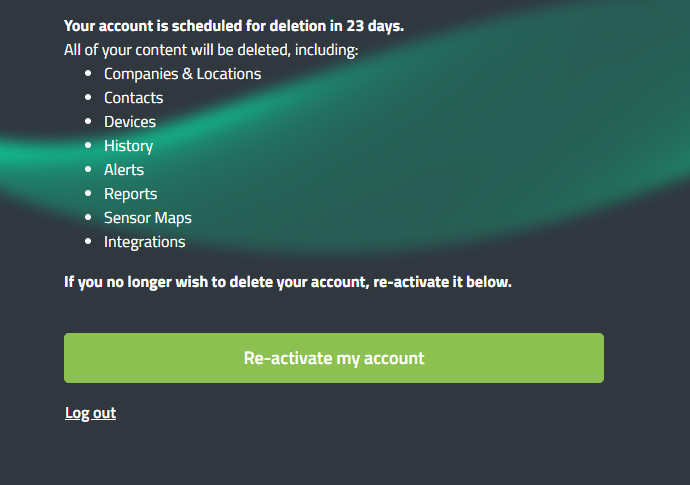The image size is (690, 485).
Task: Click the Re-activate my account button
Action: tap(334, 358)
